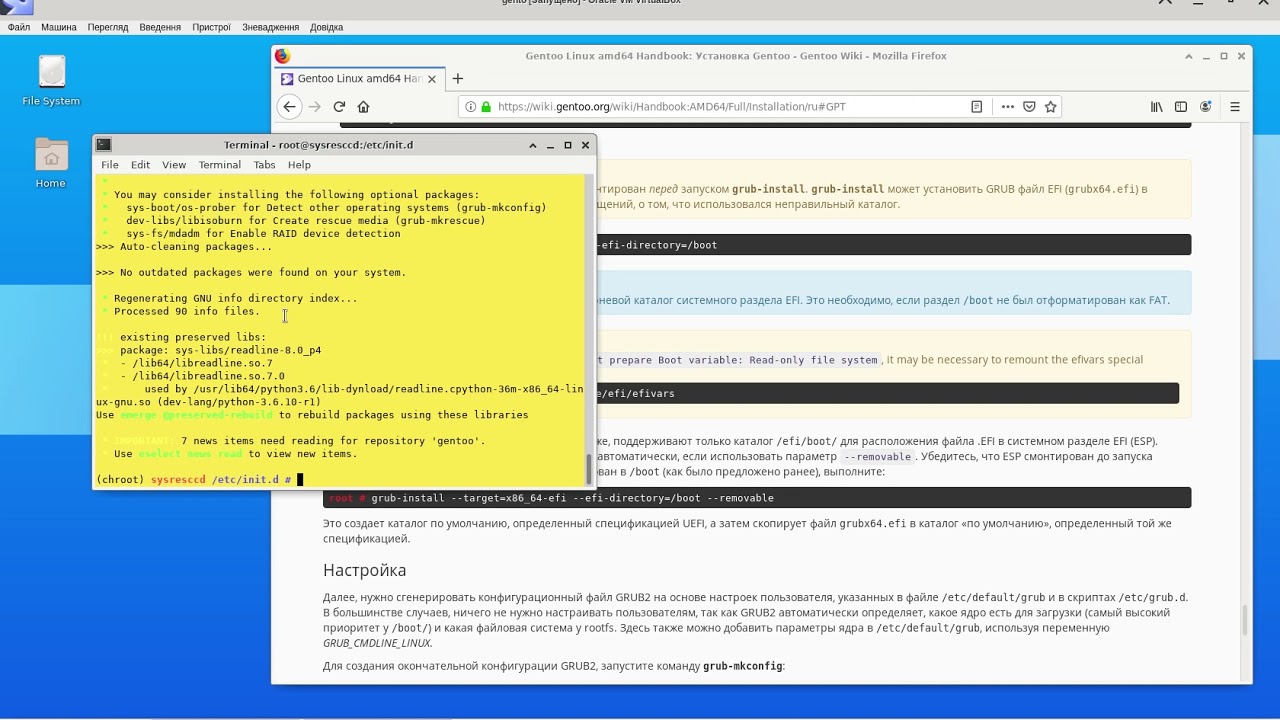Image resolution: width=1280 pixels, height=720 pixels.
Task: Open View menu in Terminal
Action: pos(174,165)
